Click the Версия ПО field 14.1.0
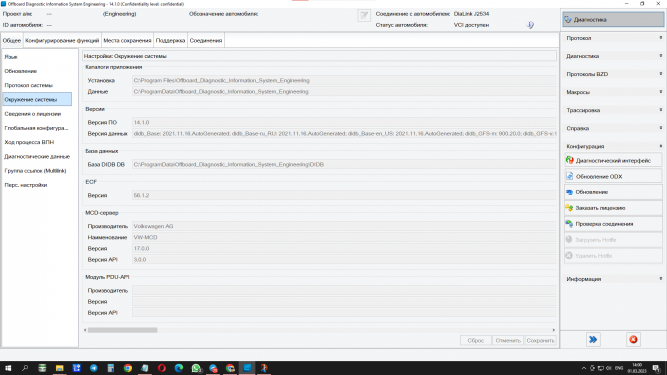Image resolution: width=667 pixels, height=375 pixels. point(344,122)
